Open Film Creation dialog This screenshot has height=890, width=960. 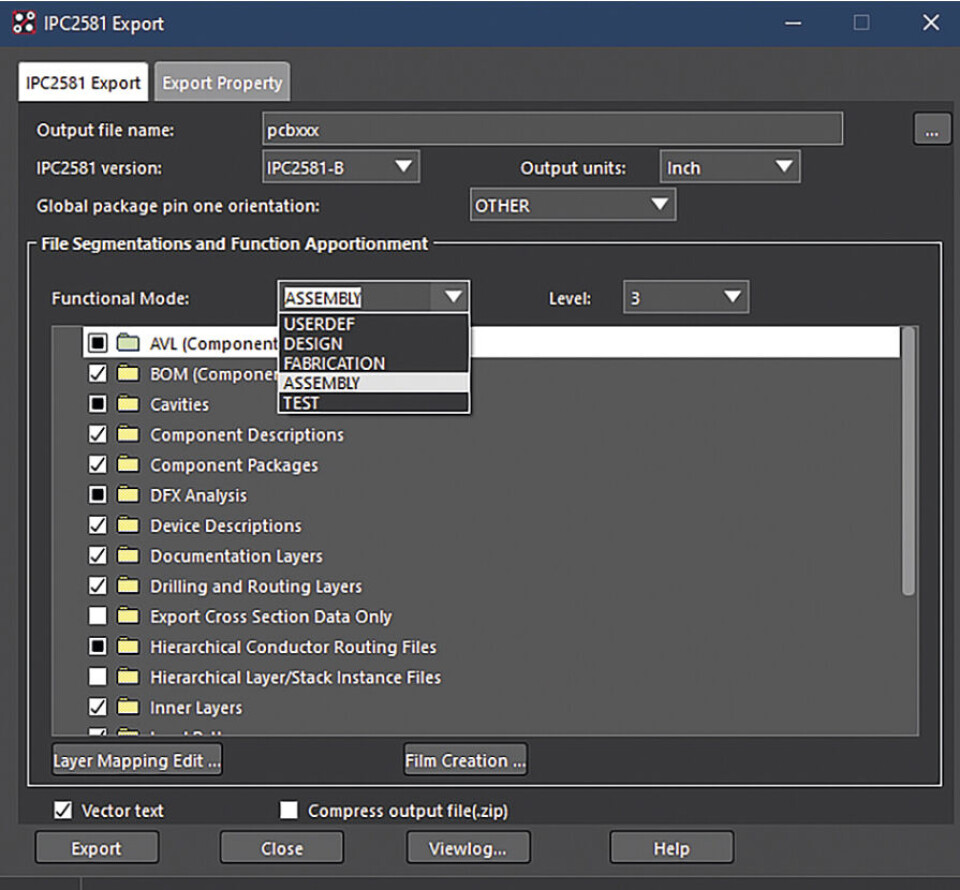(x=465, y=760)
